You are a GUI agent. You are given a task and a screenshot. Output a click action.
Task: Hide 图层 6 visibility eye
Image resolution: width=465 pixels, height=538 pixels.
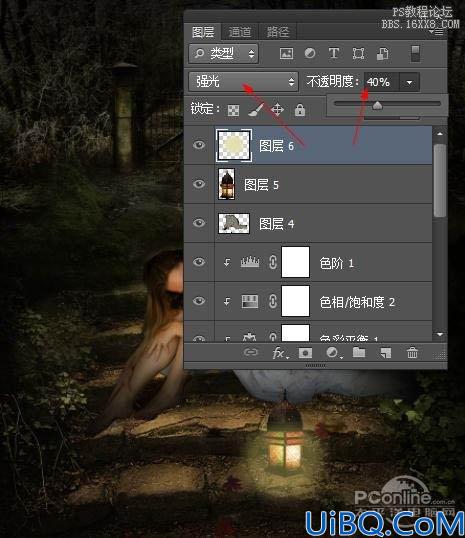(x=199, y=145)
